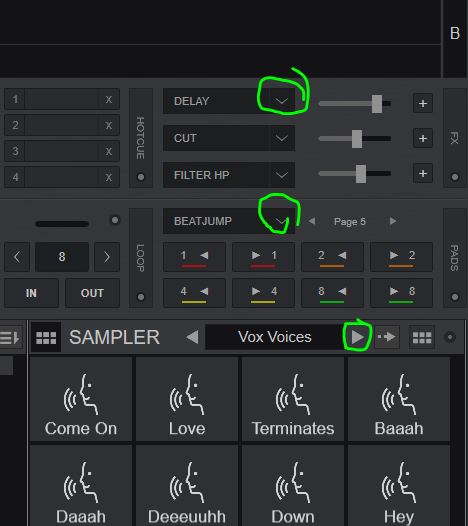Viewport: 468px width, 526px height.
Task: Expand the FILTER HP effect list
Action: pos(281,175)
